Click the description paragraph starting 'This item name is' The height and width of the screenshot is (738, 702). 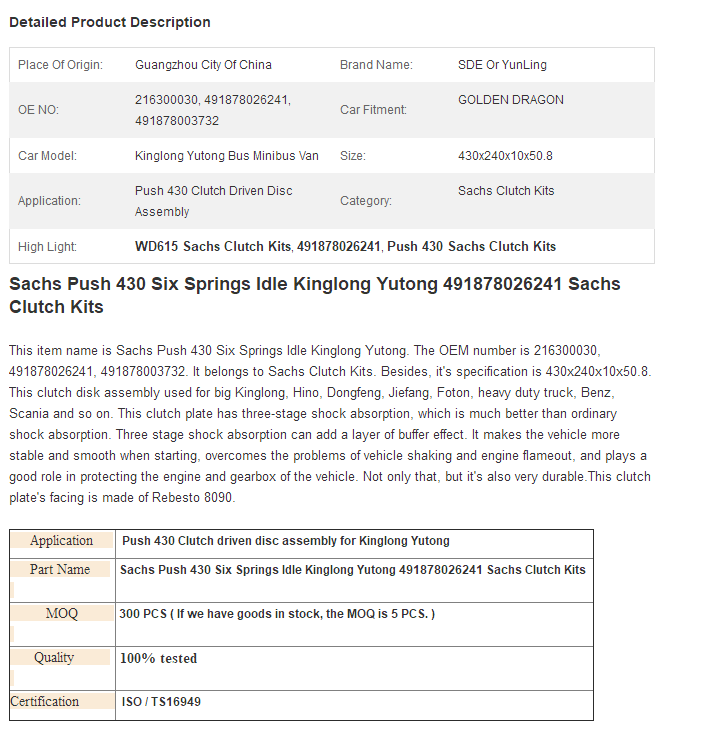[330, 424]
